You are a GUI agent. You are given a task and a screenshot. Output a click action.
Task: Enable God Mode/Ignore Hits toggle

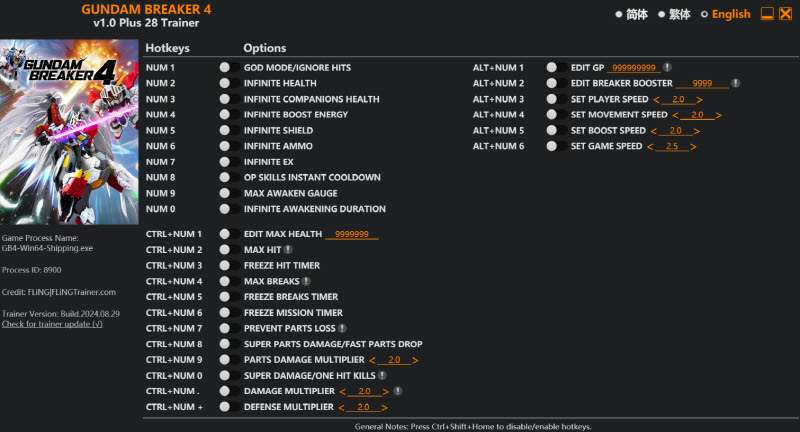[225, 67]
